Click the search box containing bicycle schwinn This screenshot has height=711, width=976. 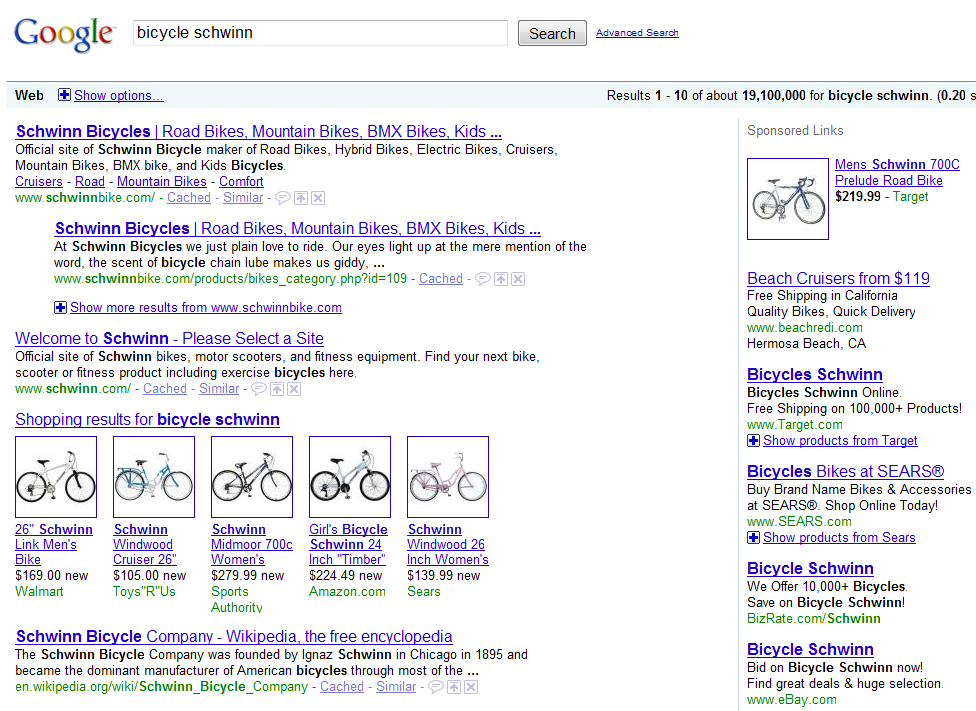(321, 33)
